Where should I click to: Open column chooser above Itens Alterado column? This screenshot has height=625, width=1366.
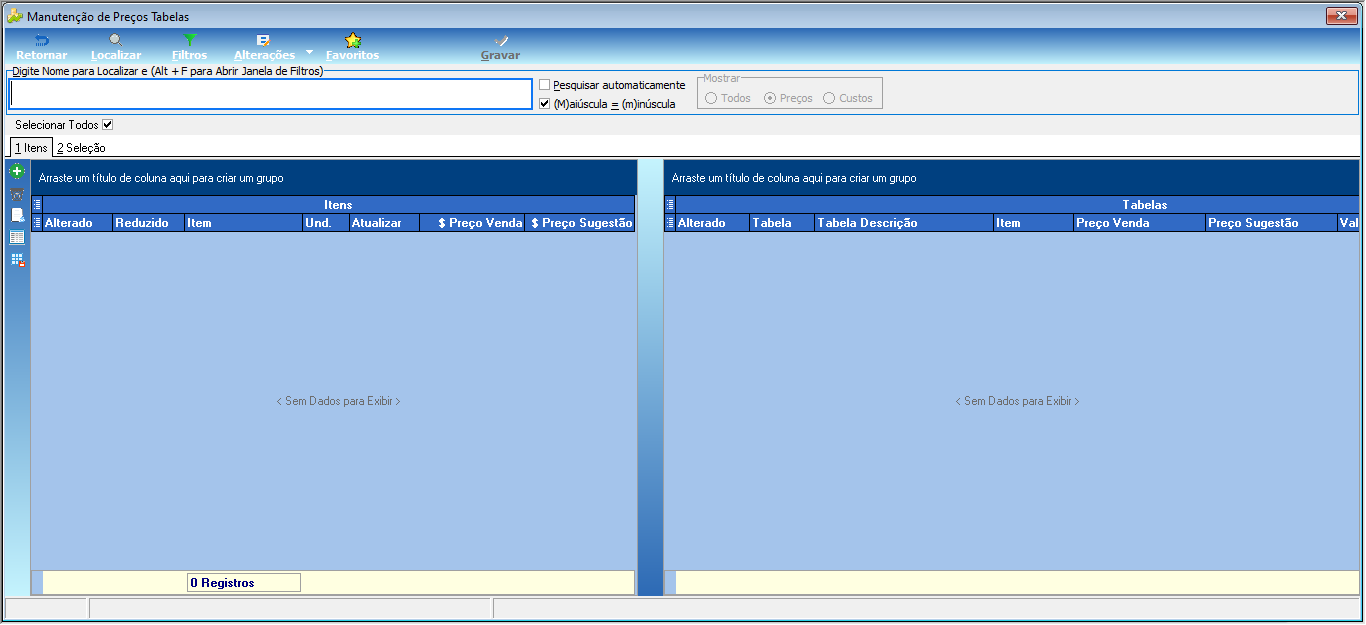(x=37, y=223)
